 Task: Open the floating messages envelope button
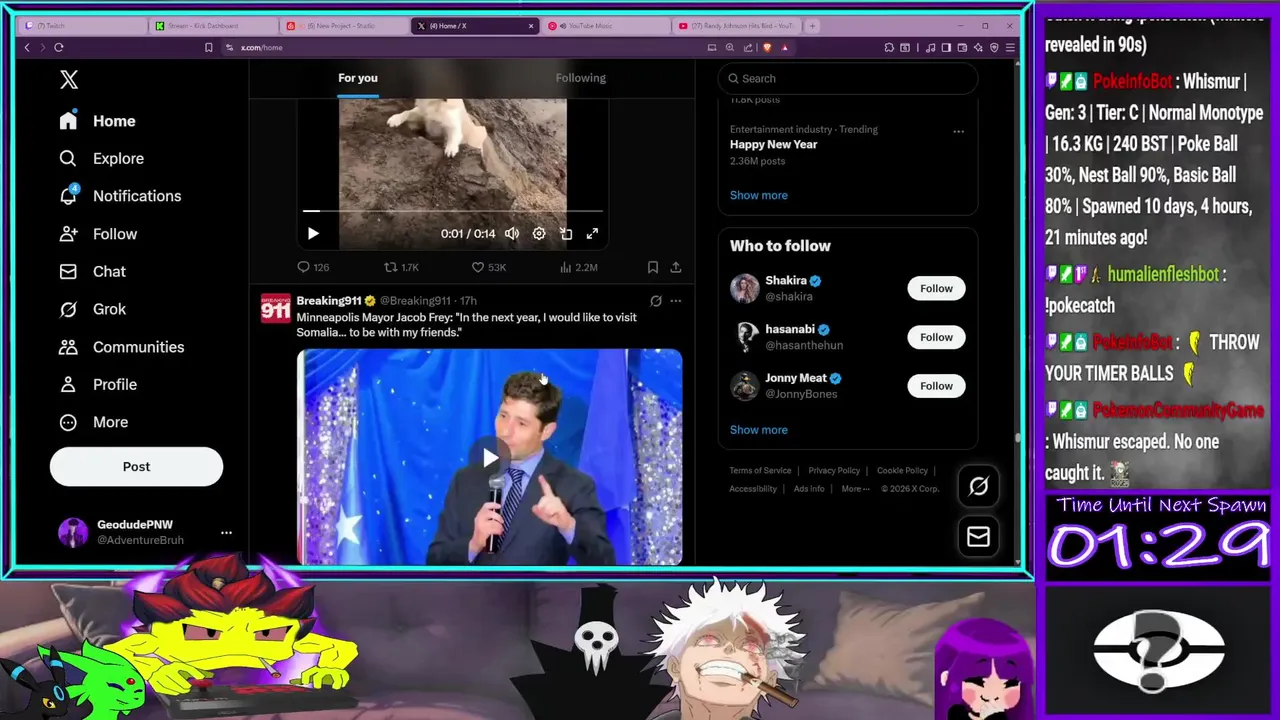pos(978,537)
